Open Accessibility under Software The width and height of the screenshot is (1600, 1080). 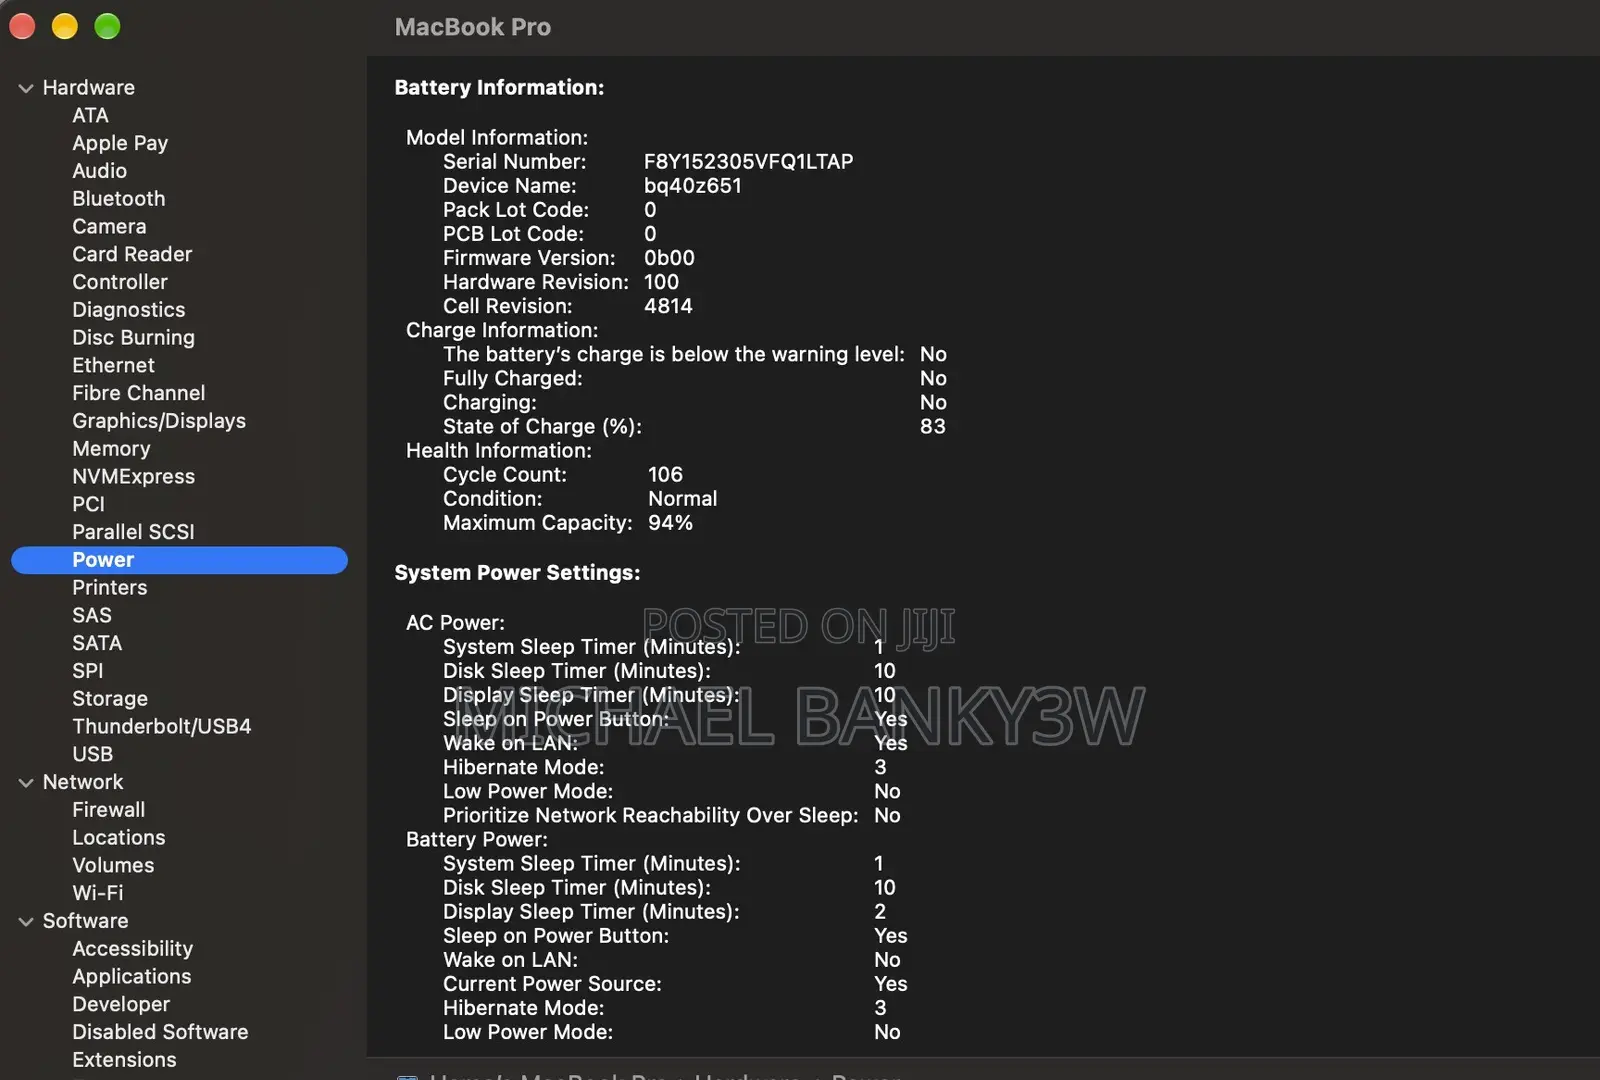(133, 949)
